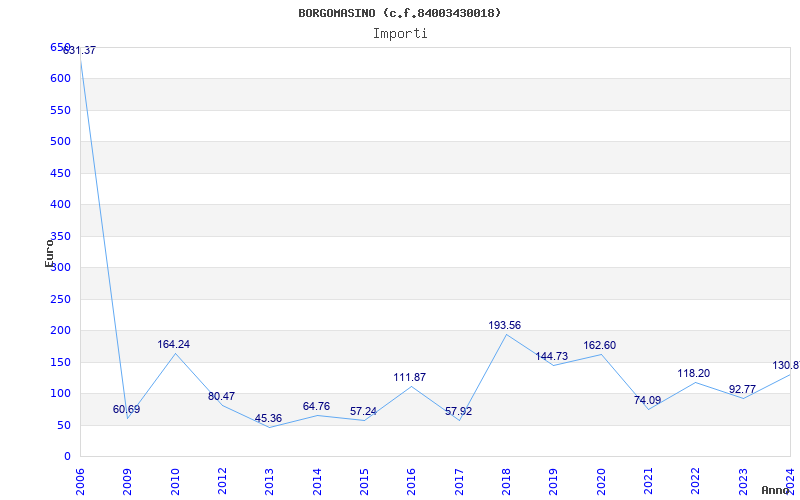800x500 pixels.
Task: Click the data label 92.77
Action: pos(742,389)
